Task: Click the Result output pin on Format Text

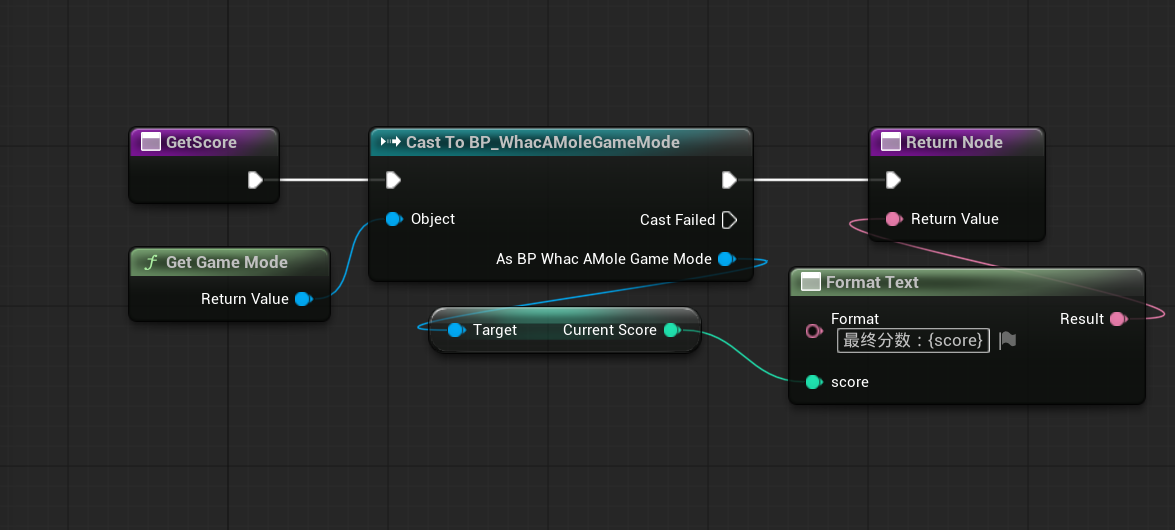Action: click(x=1118, y=319)
